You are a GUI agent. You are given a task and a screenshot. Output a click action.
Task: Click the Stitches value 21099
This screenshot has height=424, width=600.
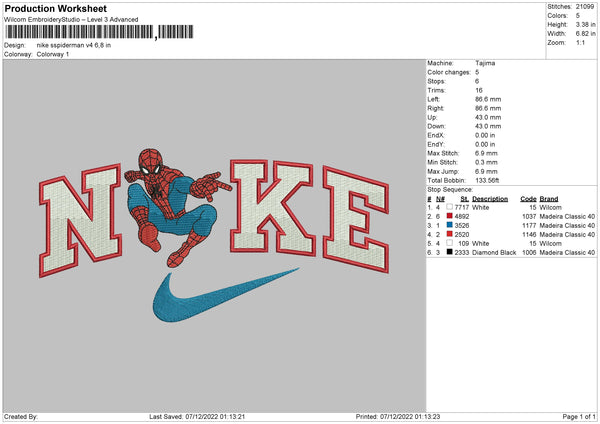585,6
